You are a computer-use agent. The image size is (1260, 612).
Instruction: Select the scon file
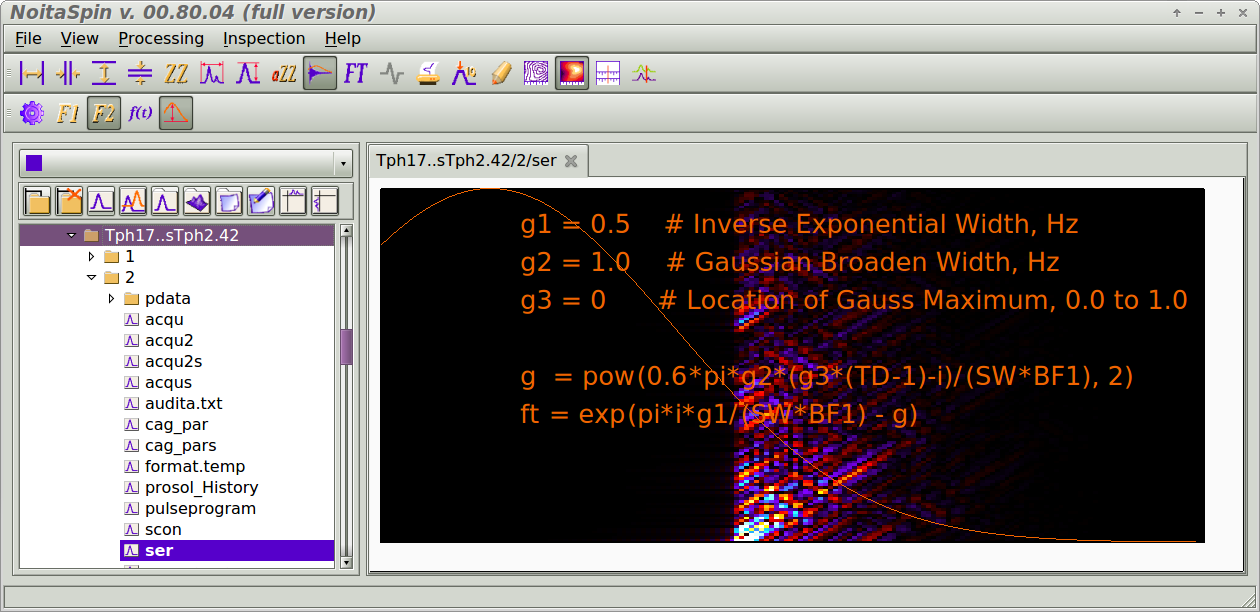[x=163, y=530]
